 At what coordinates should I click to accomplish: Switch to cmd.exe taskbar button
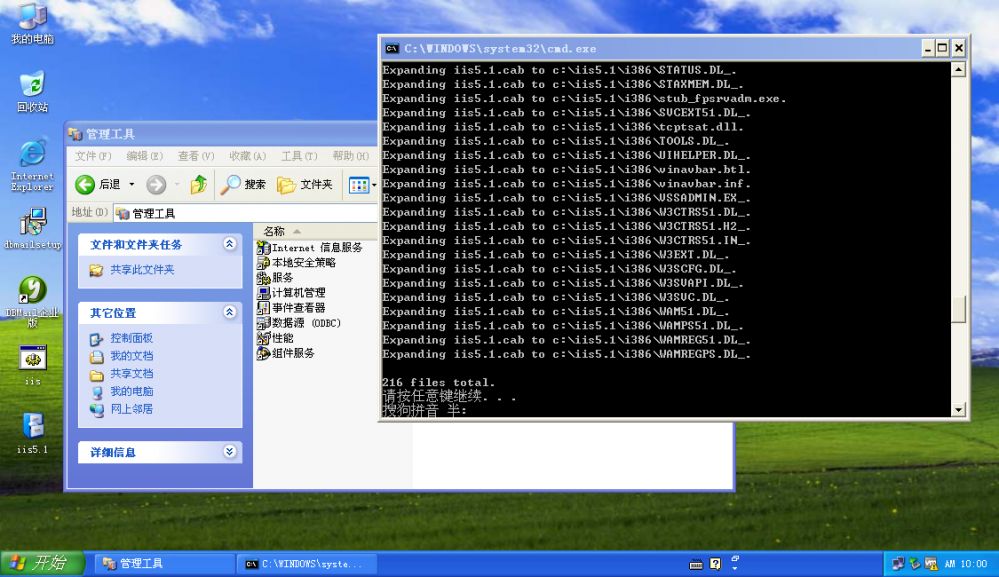click(307, 564)
